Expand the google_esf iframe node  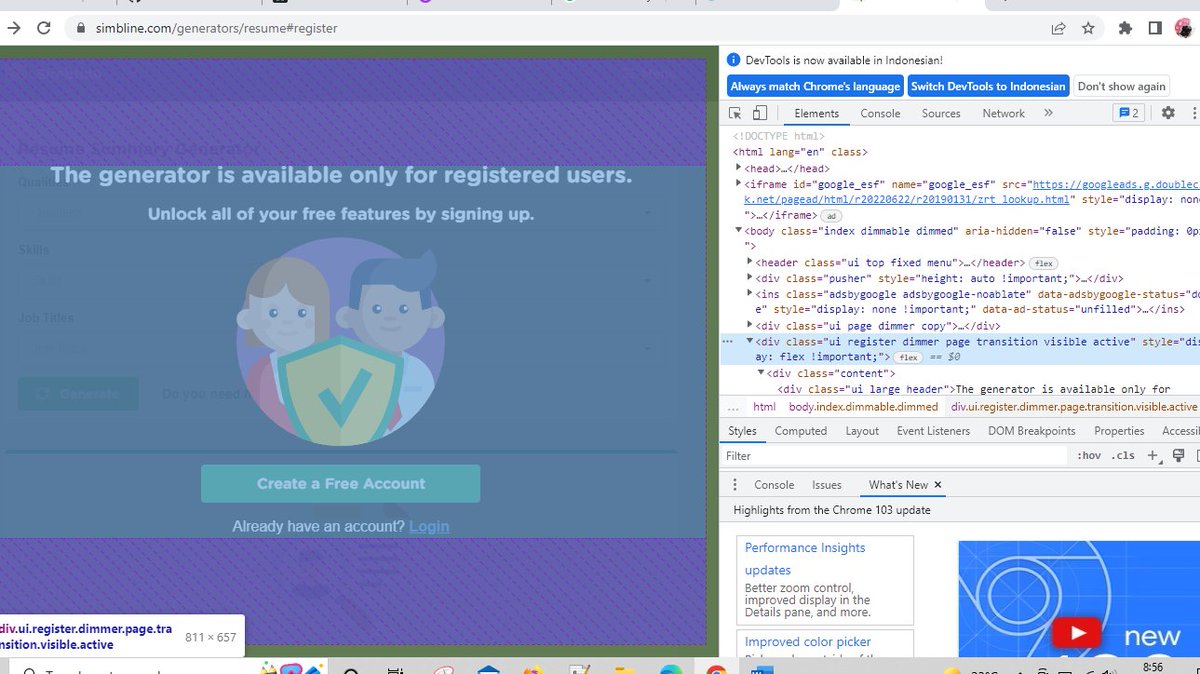point(739,184)
